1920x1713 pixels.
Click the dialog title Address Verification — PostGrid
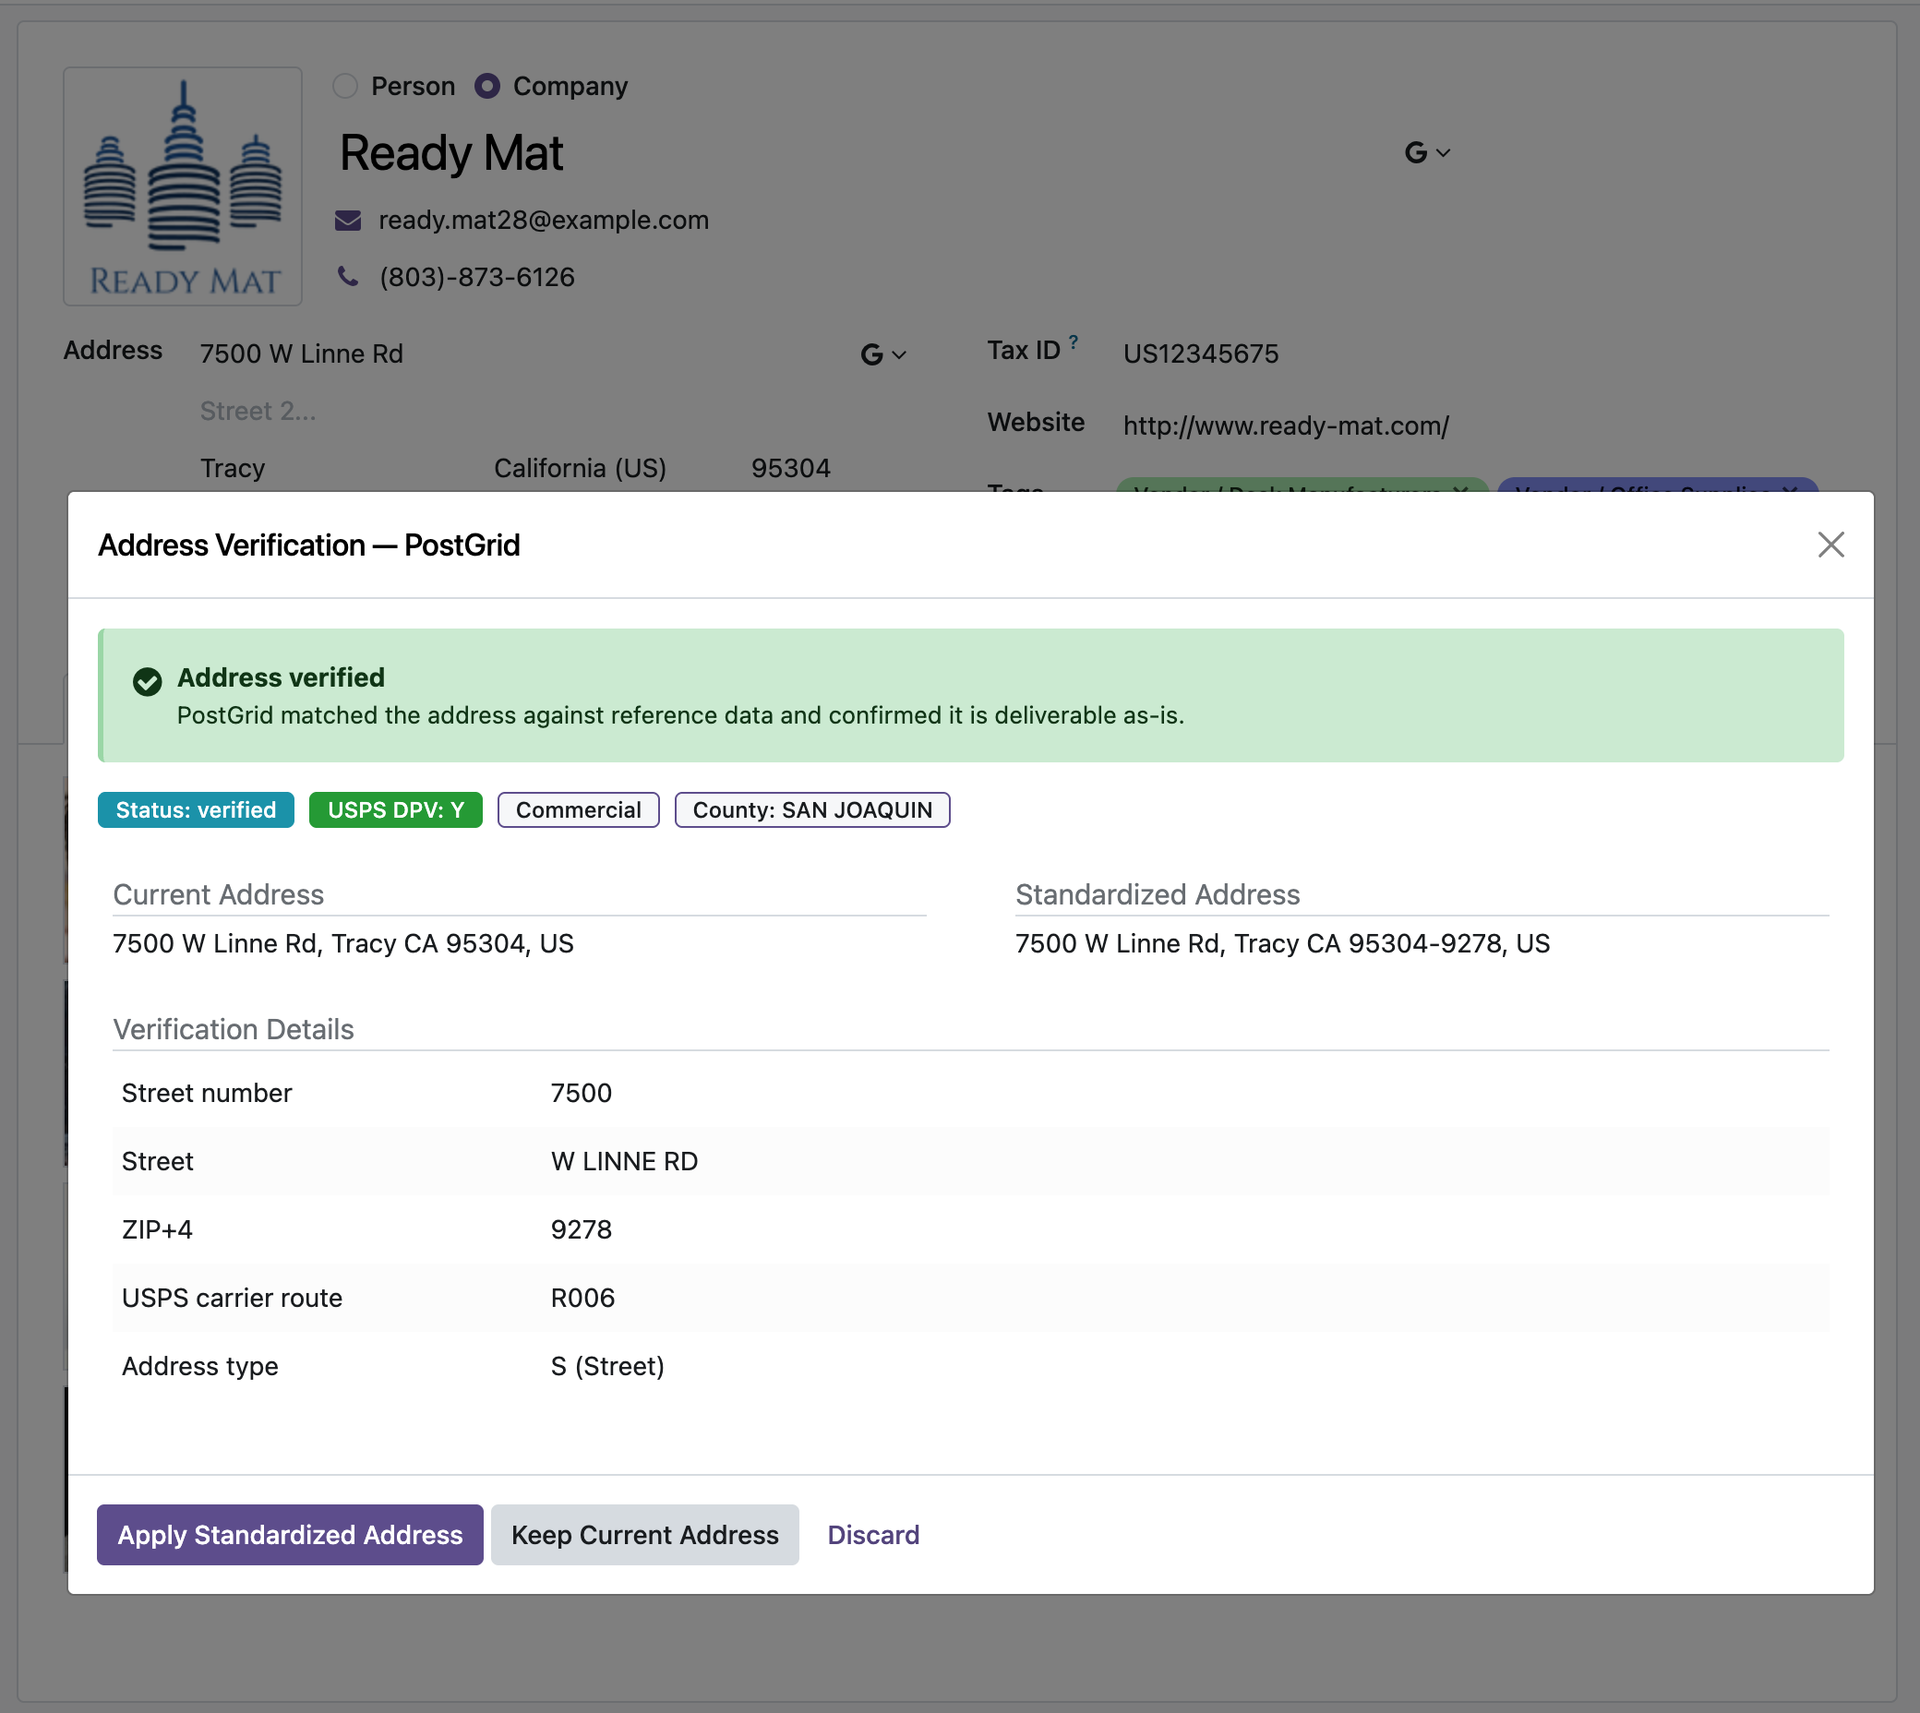coord(309,545)
